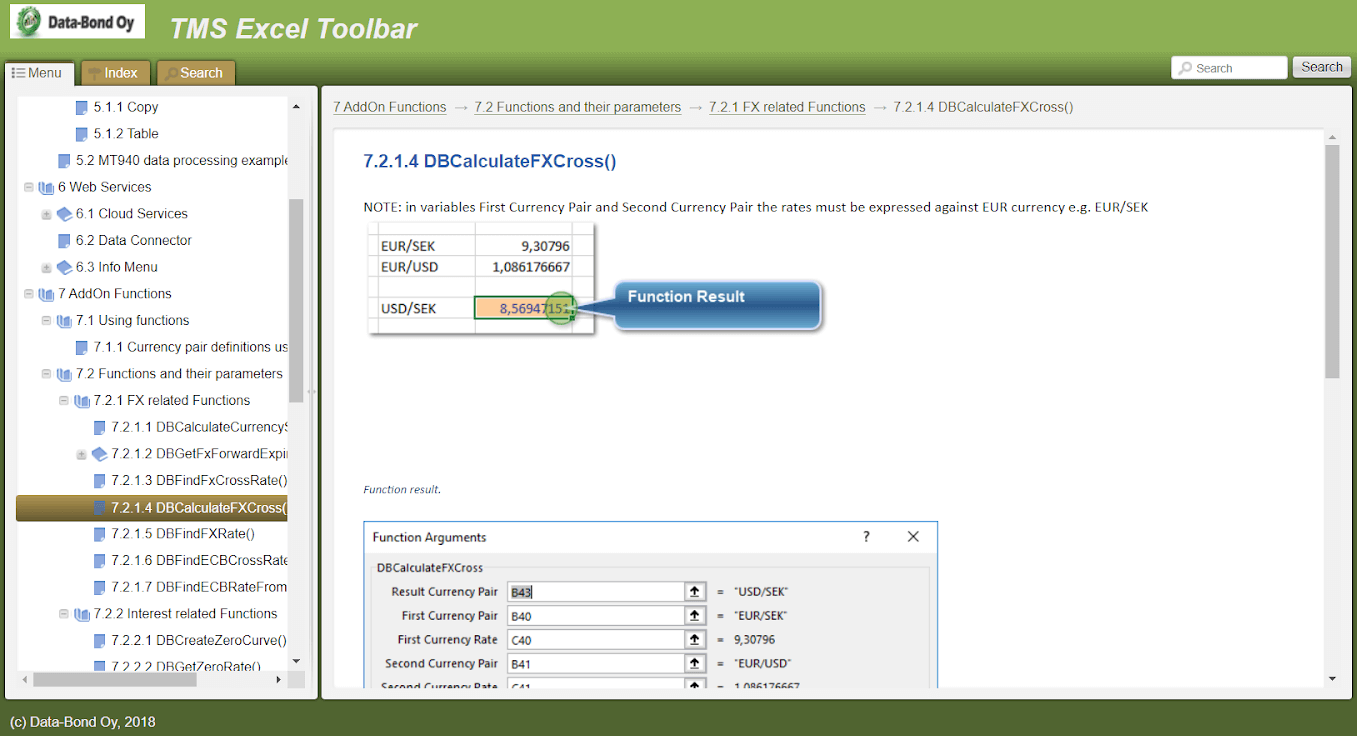Click the Data-Bond Oy logo

coord(77,21)
